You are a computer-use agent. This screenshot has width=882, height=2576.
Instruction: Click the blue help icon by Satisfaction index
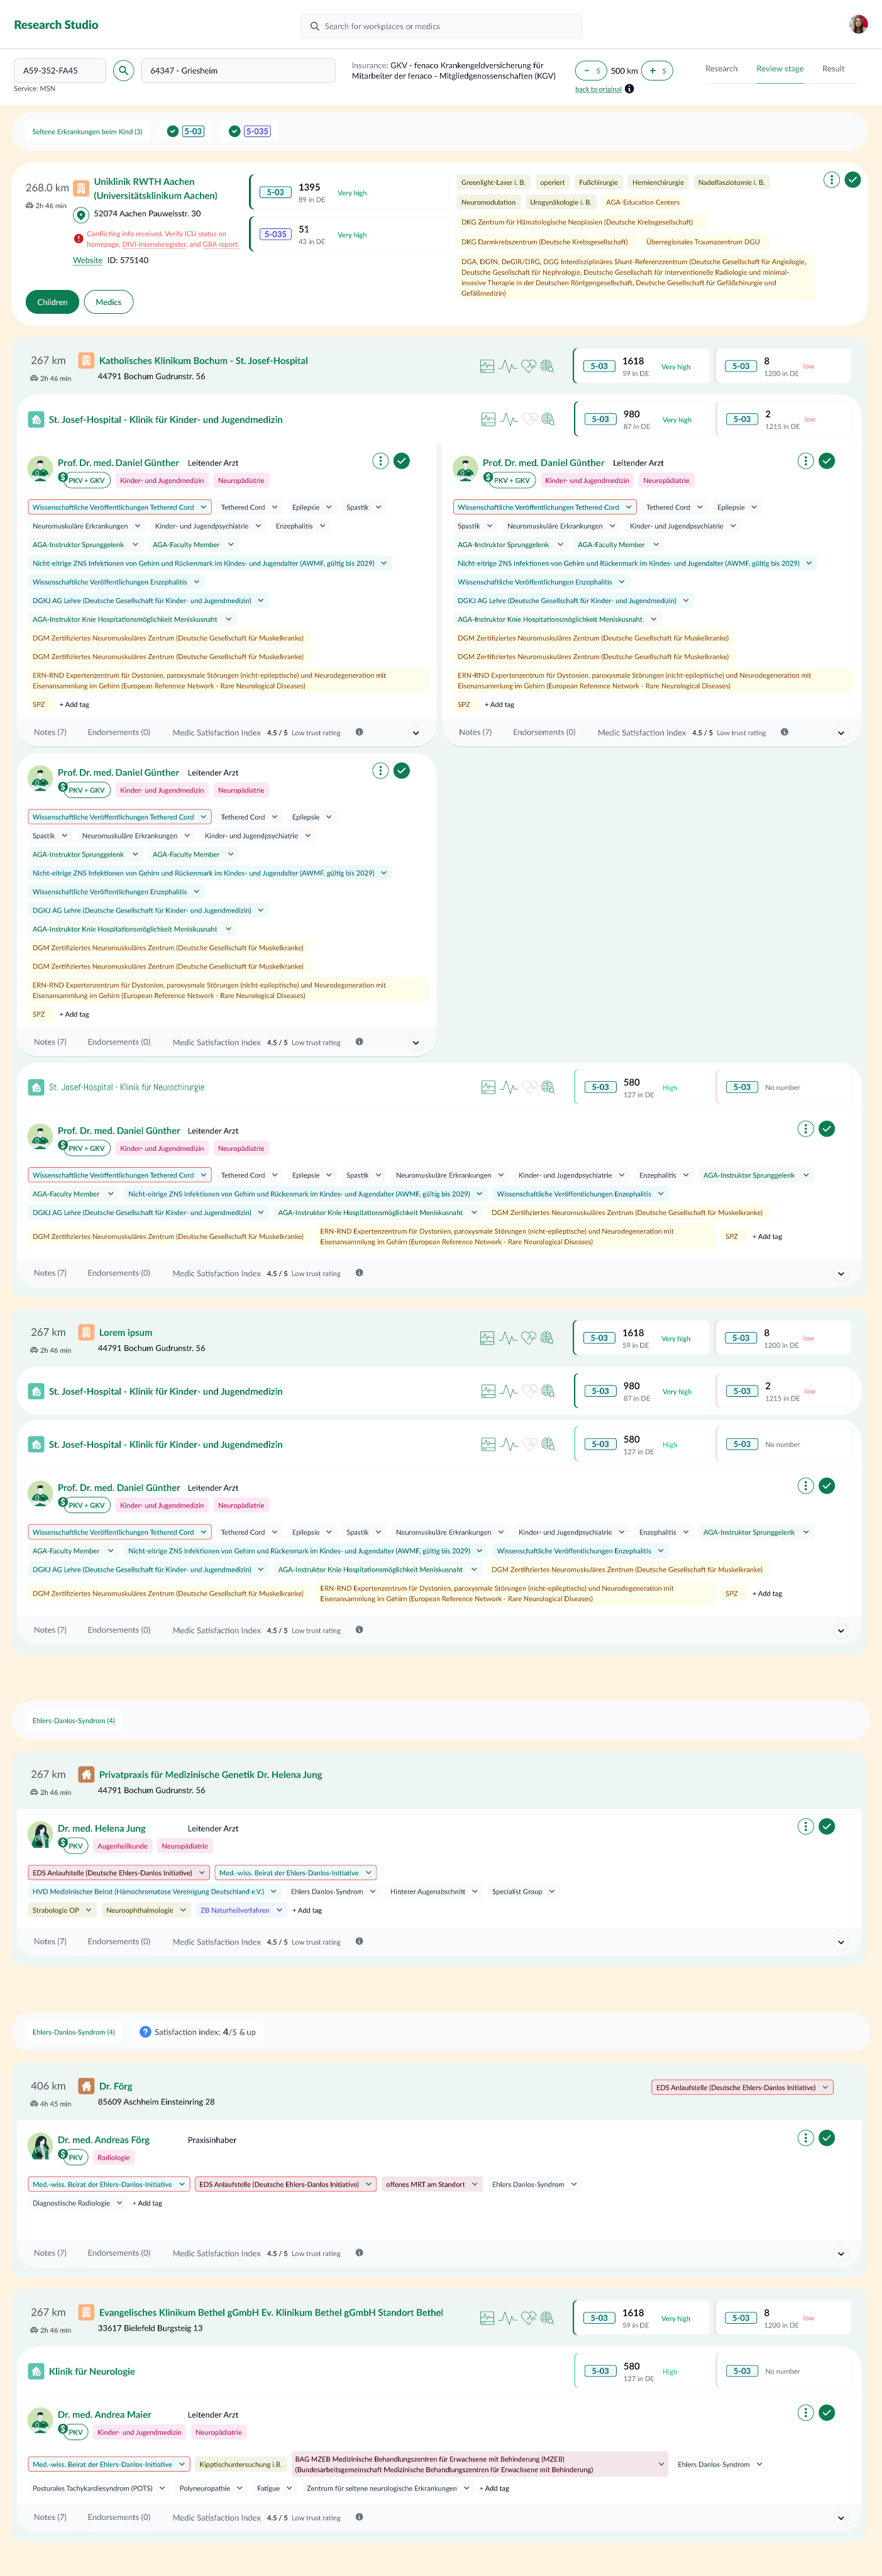(x=145, y=2032)
